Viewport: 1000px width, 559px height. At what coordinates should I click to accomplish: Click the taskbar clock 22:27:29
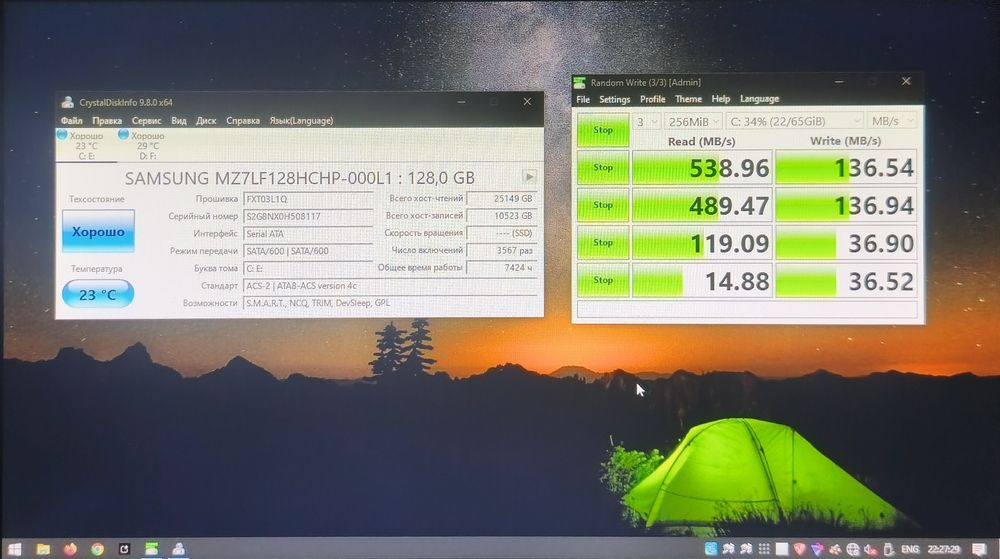(944, 549)
